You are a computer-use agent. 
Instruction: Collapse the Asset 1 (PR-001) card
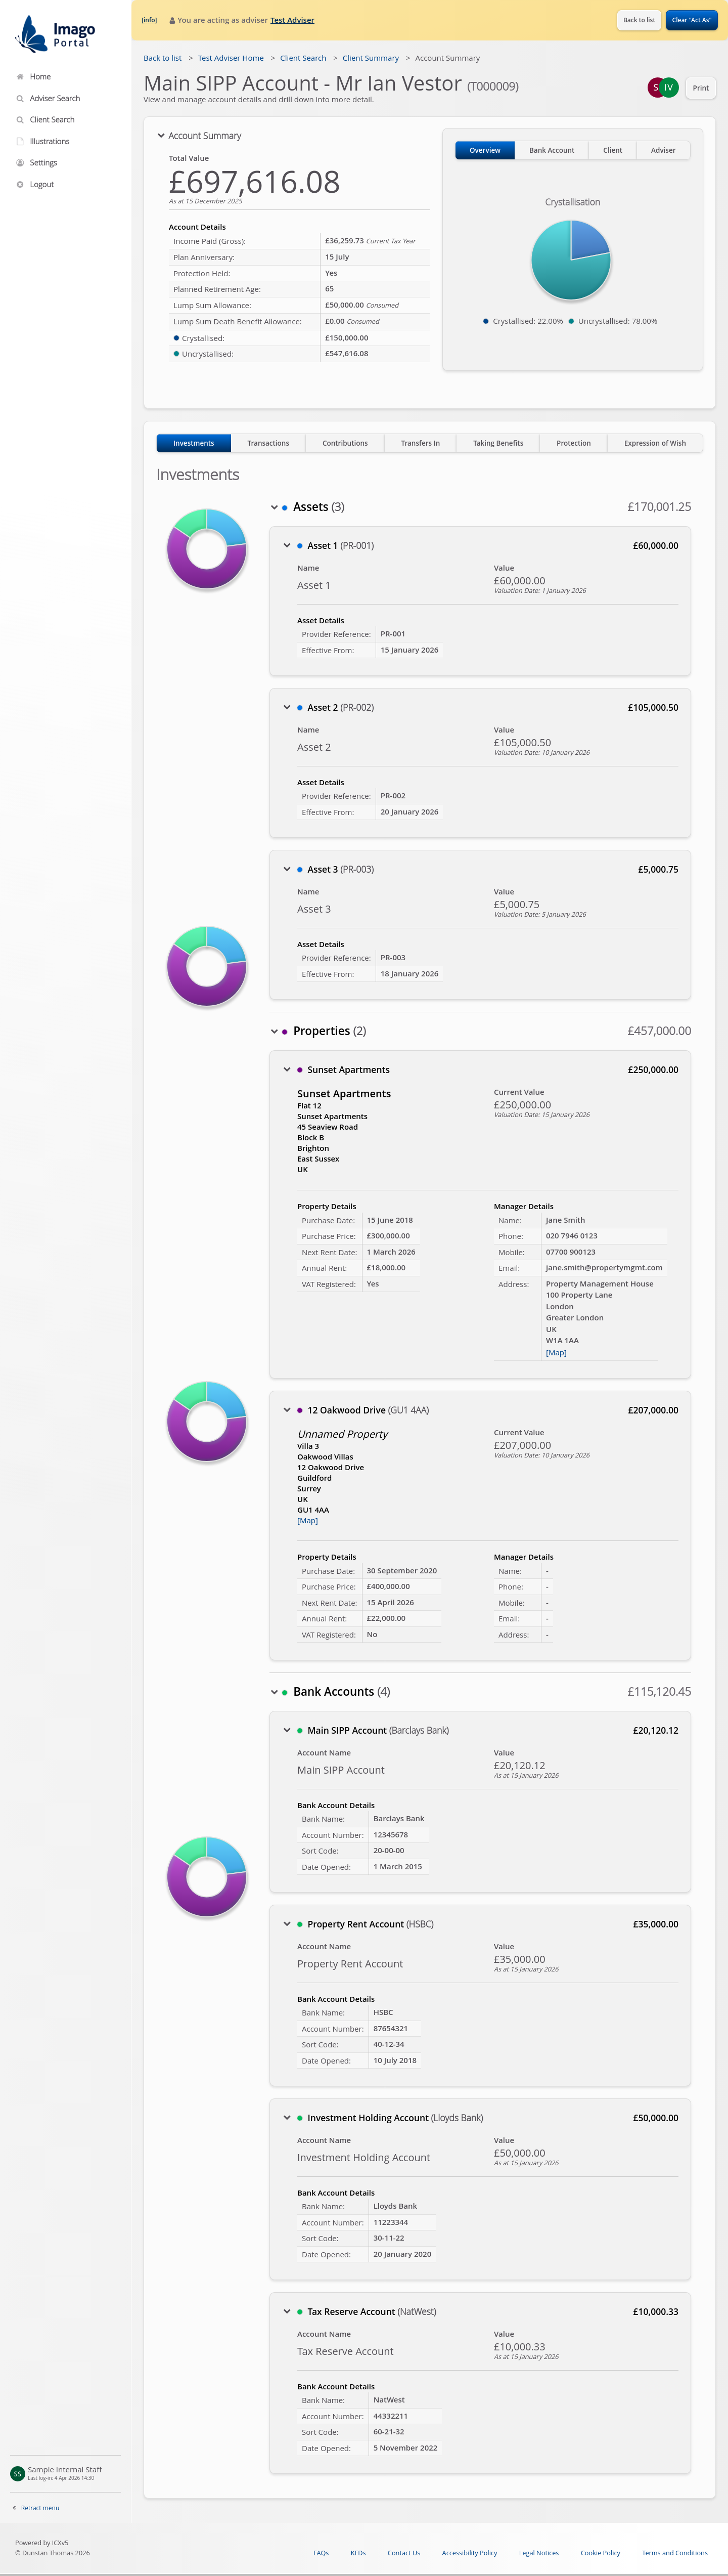tap(287, 546)
